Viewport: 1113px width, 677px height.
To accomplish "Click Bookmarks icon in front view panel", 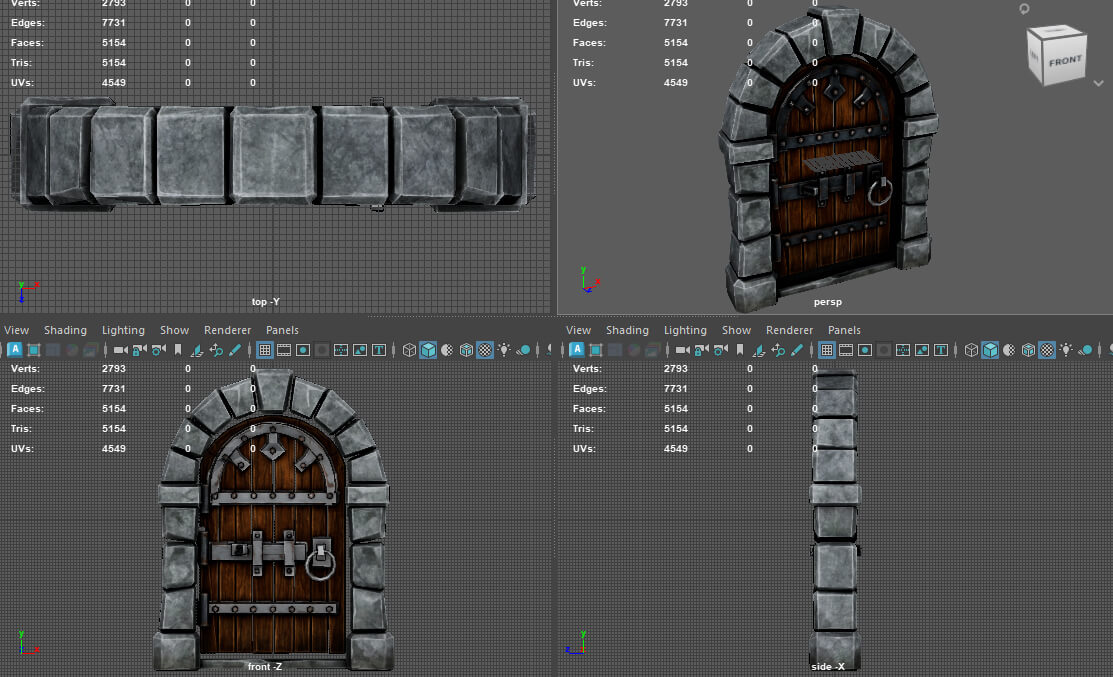I will pyautogui.click(x=178, y=350).
